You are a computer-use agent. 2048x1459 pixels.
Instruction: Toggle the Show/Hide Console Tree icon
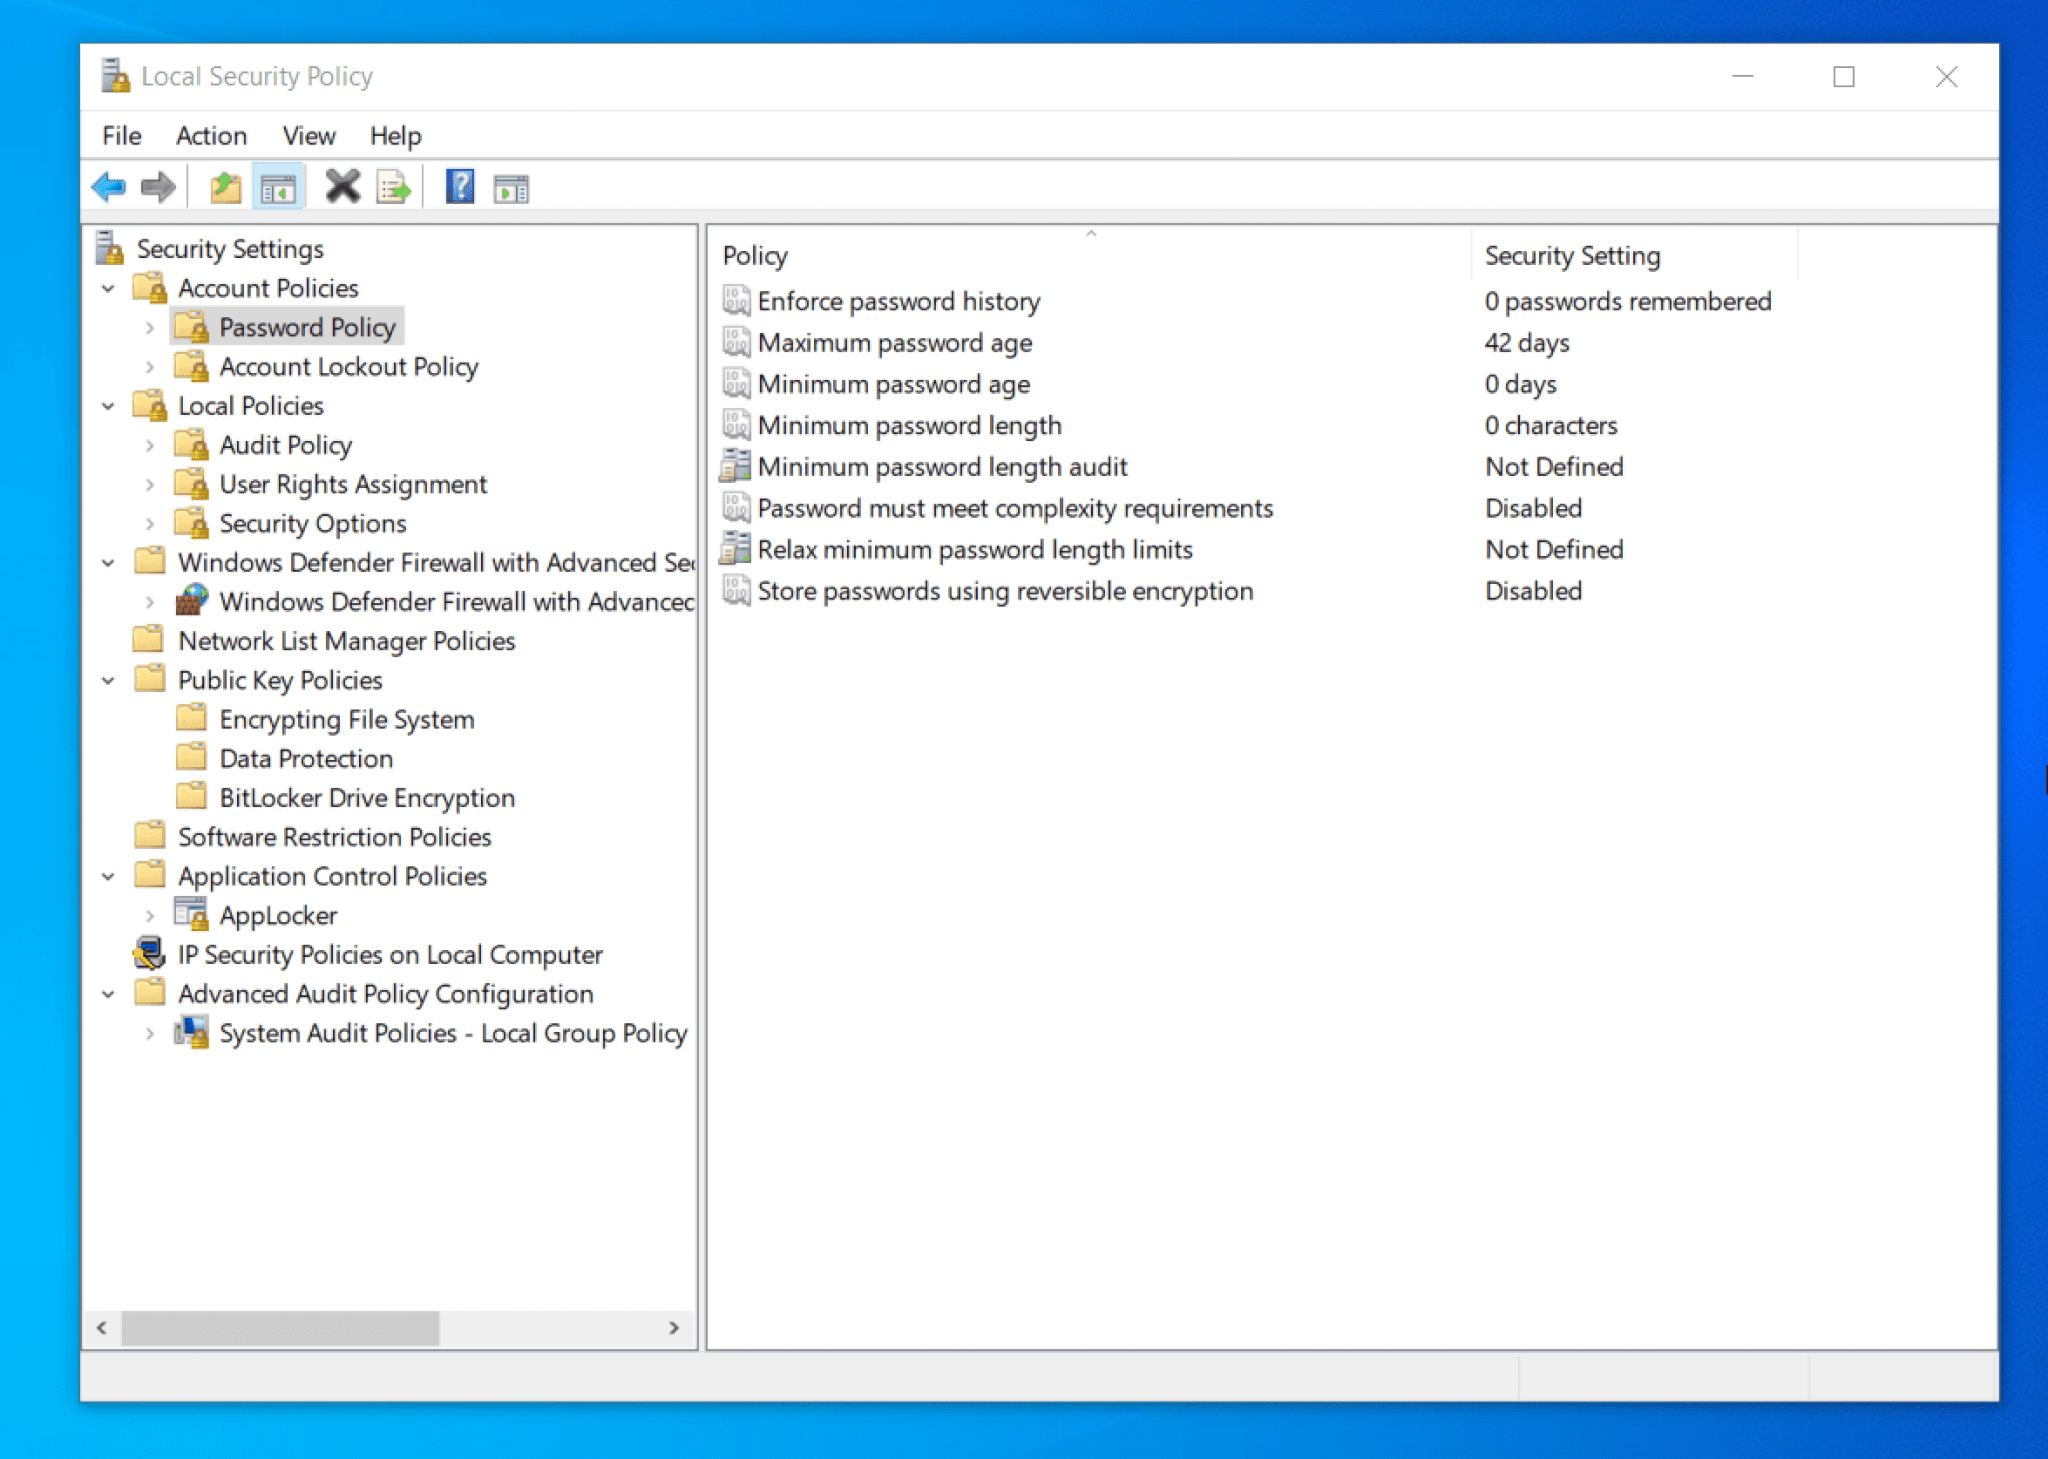coord(278,186)
